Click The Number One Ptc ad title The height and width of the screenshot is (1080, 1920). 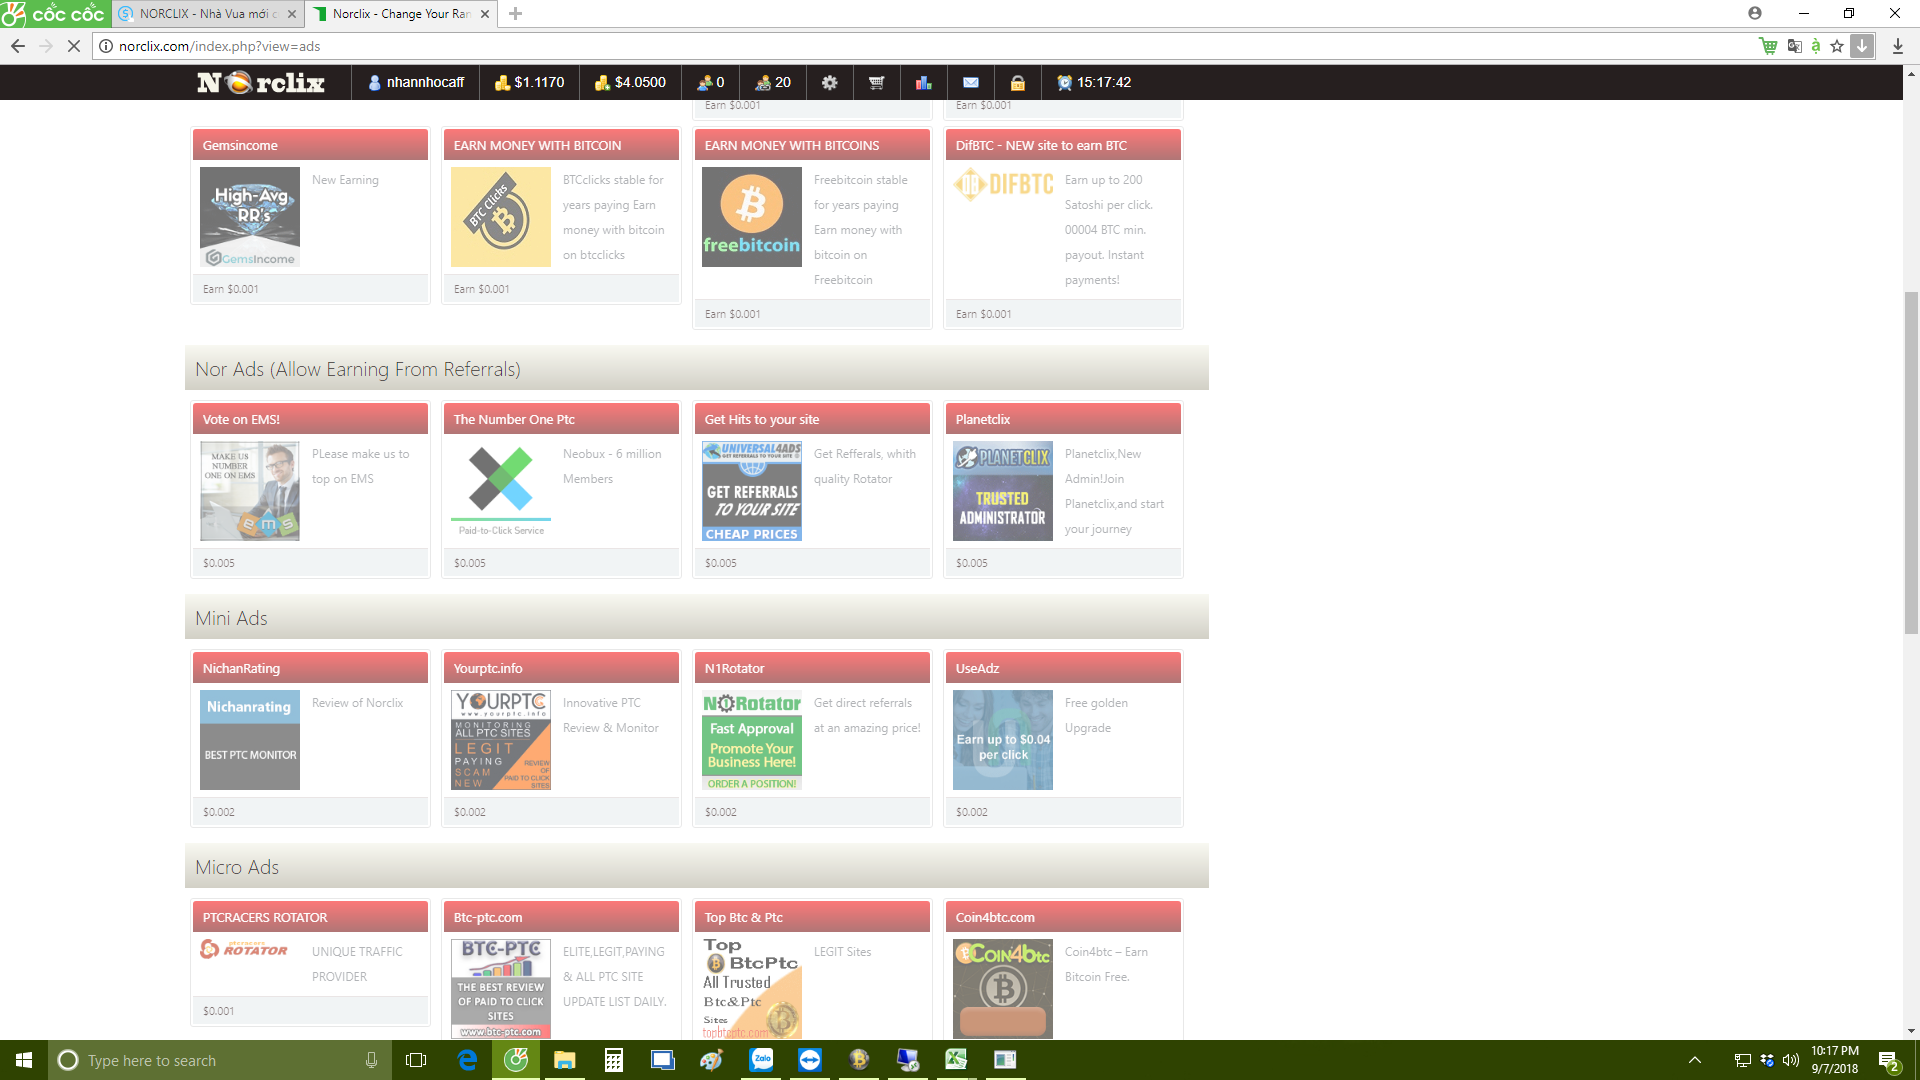[514, 419]
